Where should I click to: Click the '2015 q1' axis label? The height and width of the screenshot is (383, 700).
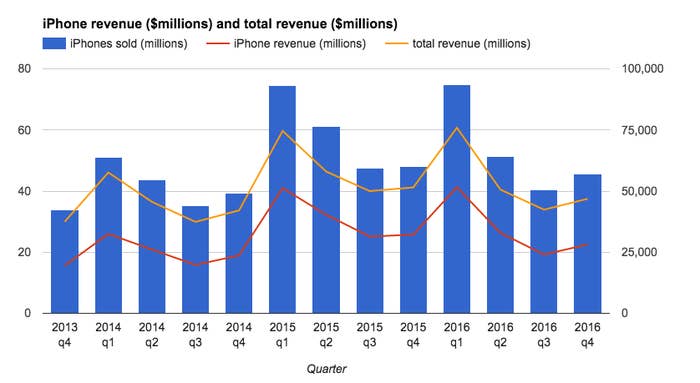pos(282,335)
